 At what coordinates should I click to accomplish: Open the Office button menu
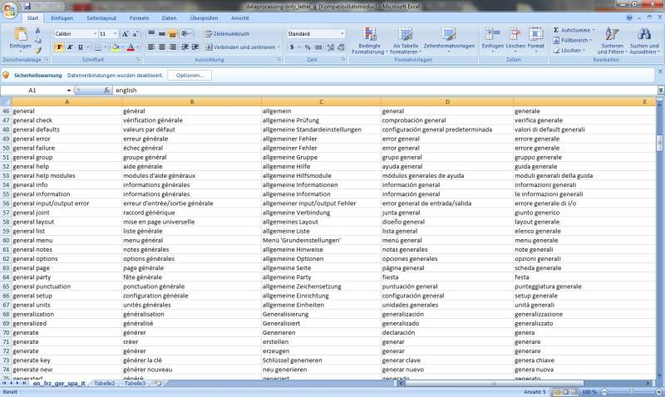pyautogui.click(x=9, y=10)
